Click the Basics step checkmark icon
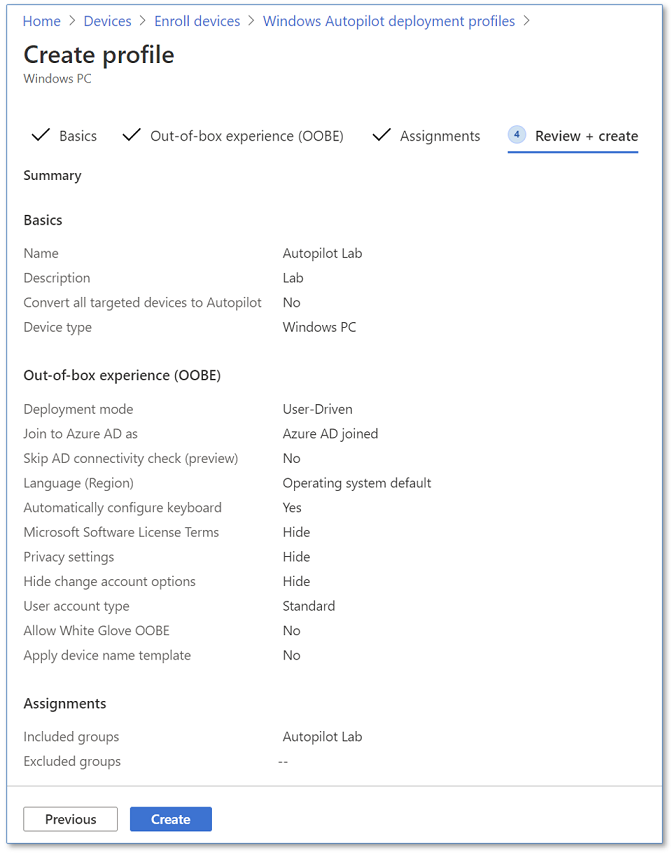Screen dimensions: 672x855 coord(41,135)
